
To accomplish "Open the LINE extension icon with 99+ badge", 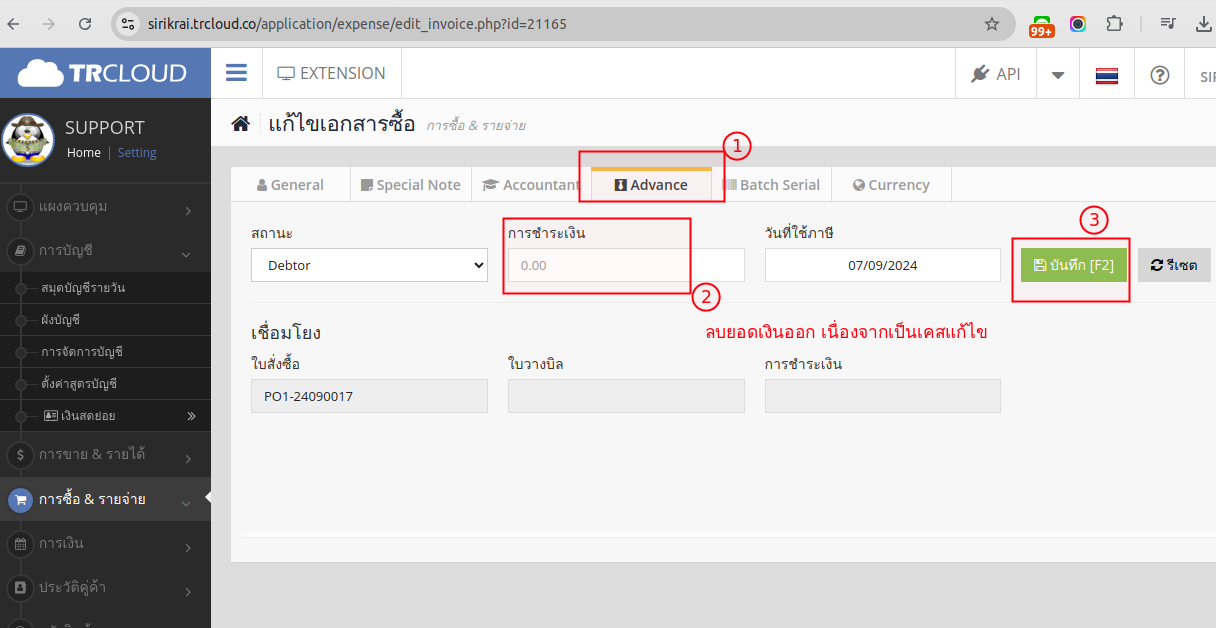I will point(1042,26).
